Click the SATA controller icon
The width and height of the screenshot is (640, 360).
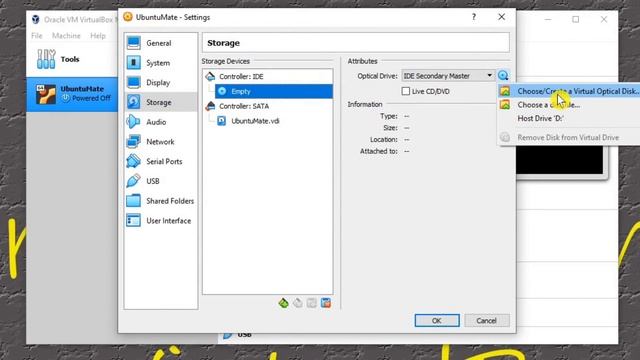tap(210, 106)
